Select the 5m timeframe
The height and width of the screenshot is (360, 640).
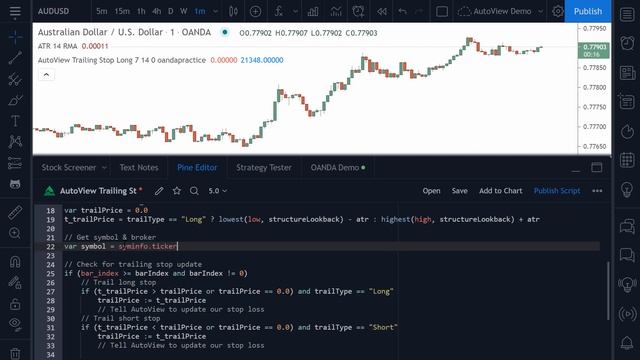point(102,11)
